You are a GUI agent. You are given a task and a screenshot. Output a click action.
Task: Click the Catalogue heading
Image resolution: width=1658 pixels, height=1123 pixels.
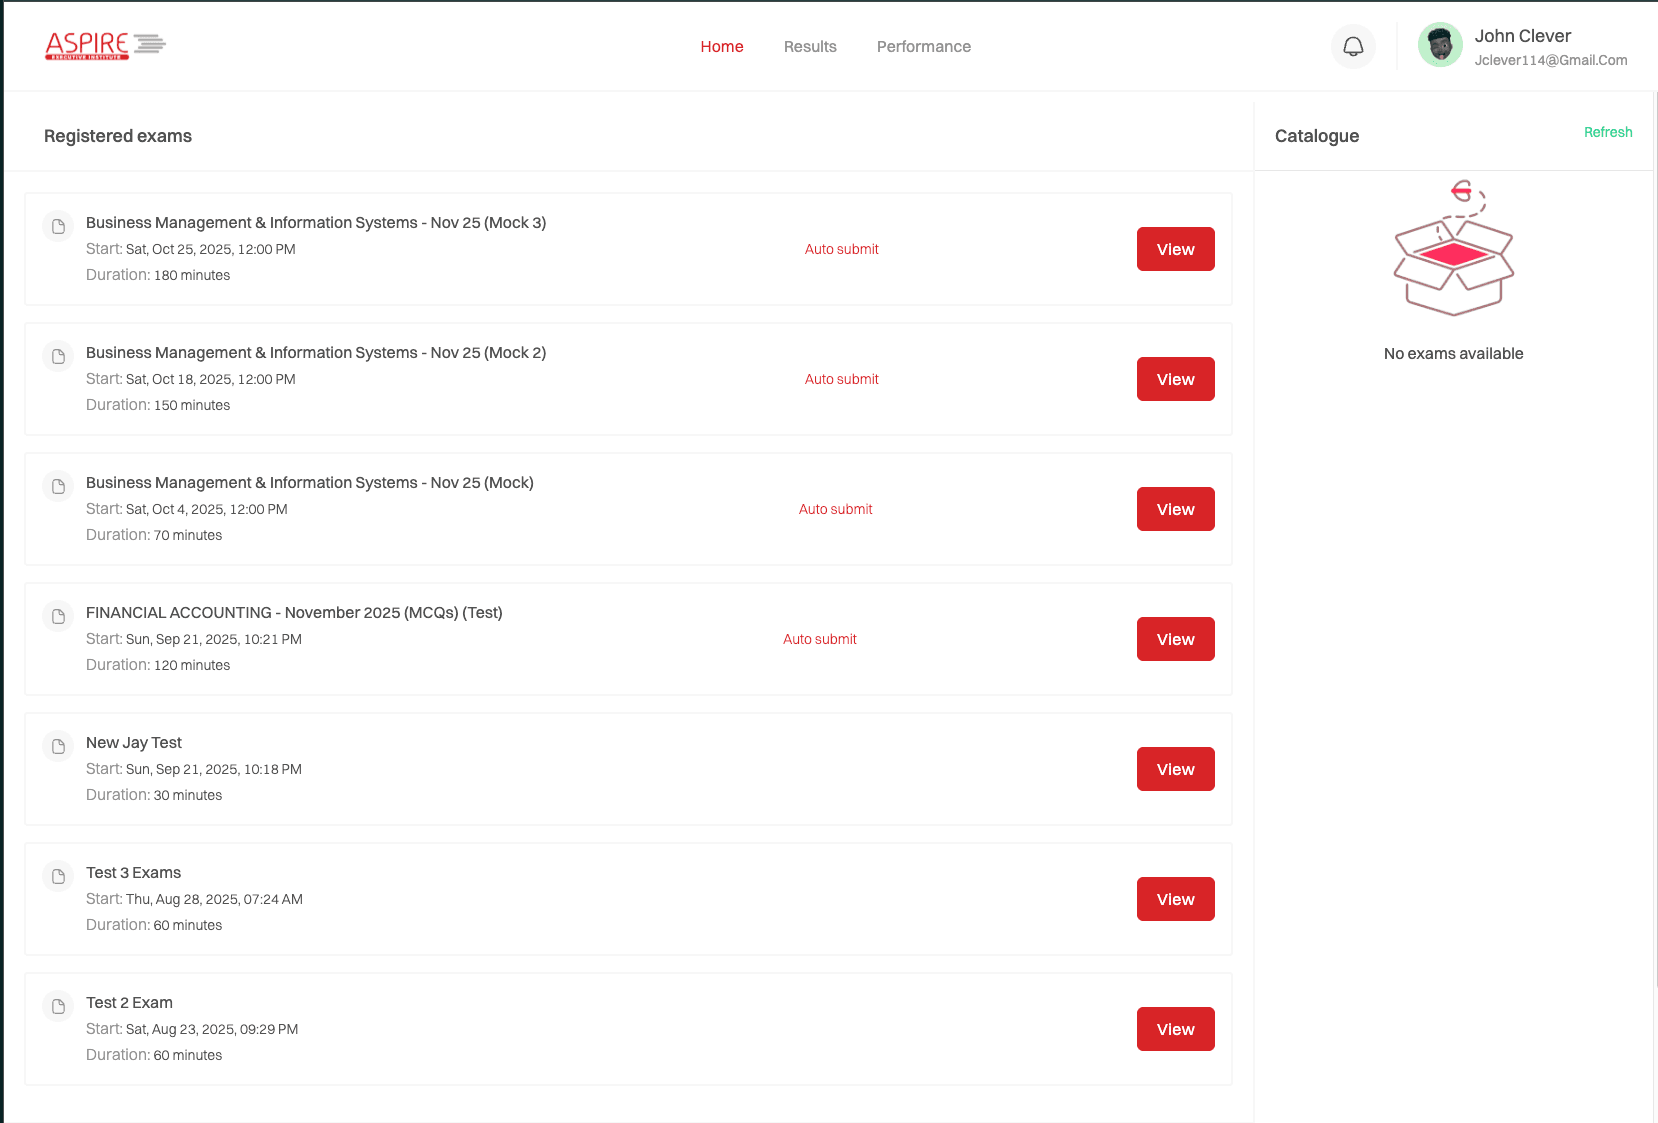(x=1317, y=136)
